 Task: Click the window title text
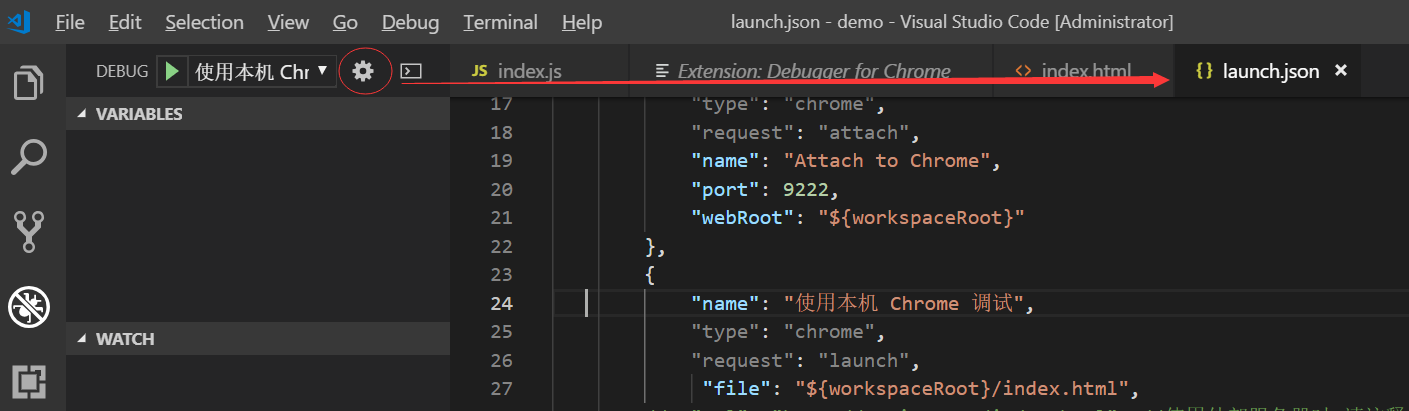coord(952,22)
